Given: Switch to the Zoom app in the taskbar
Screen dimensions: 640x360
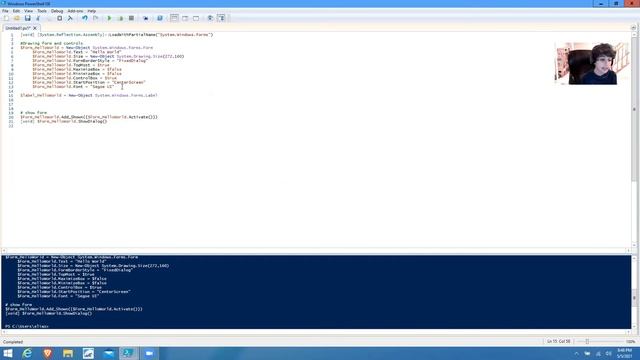Looking at the screenshot, I should [x=149, y=353].
